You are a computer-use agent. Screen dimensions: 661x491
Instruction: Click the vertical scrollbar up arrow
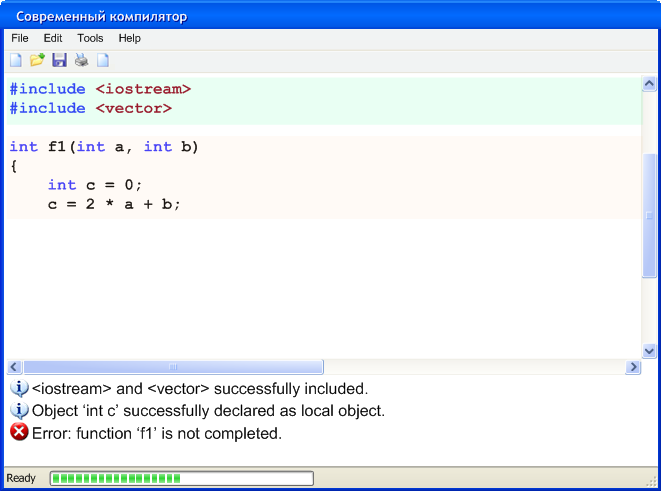[649, 84]
